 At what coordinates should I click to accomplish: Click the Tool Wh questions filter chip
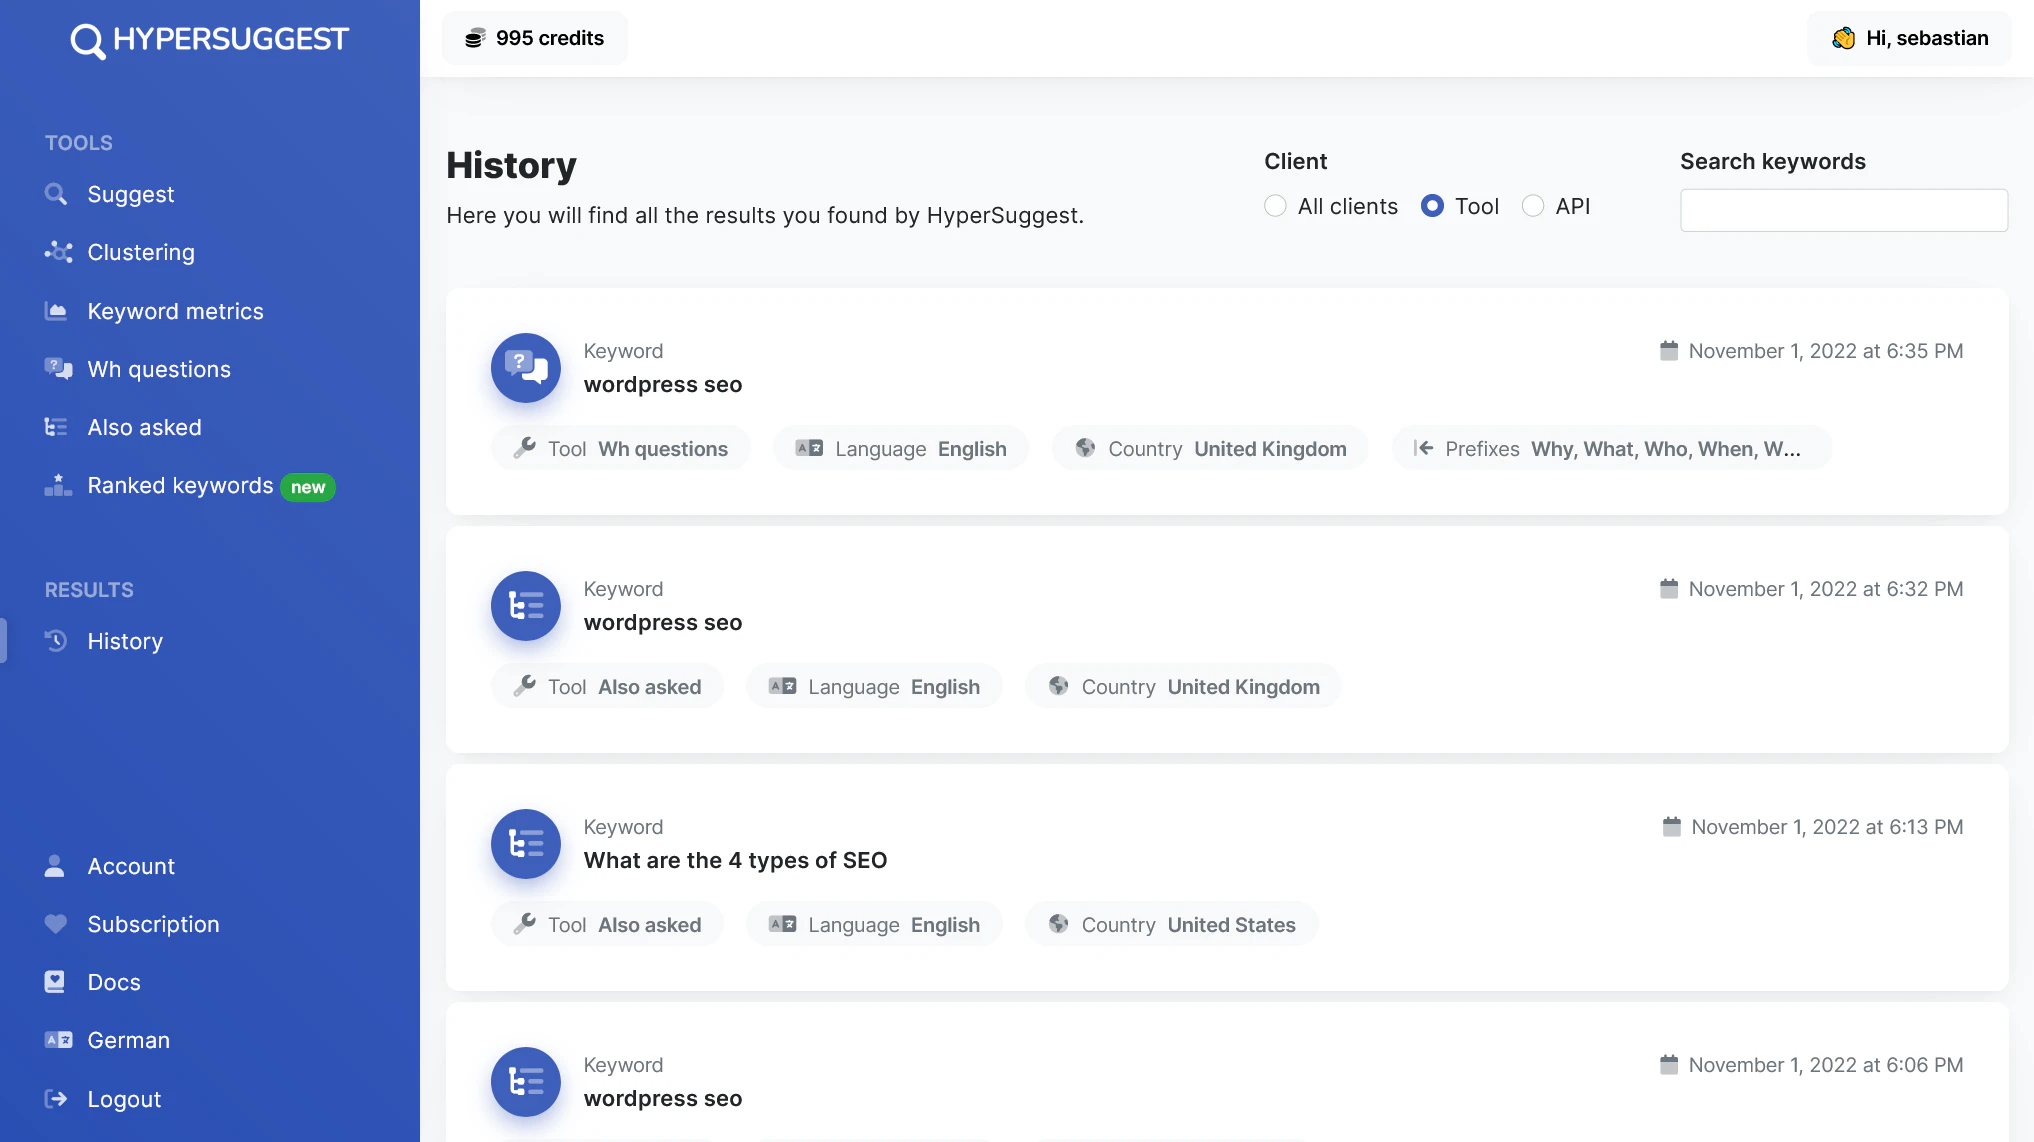(620, 448)
